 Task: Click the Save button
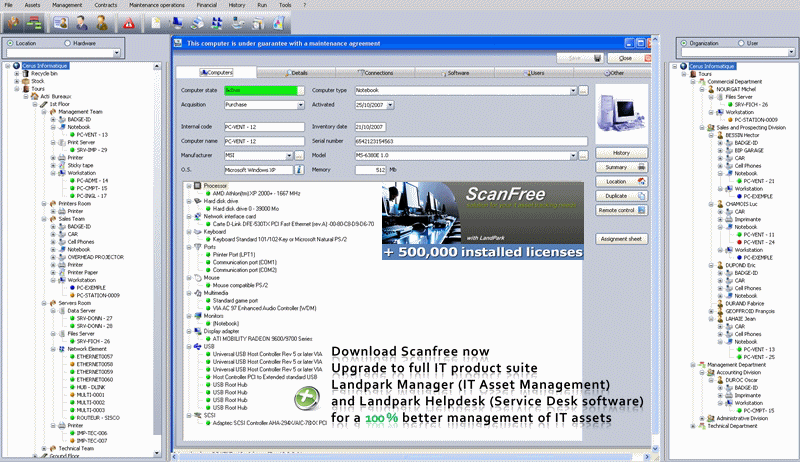coord(580,58)
